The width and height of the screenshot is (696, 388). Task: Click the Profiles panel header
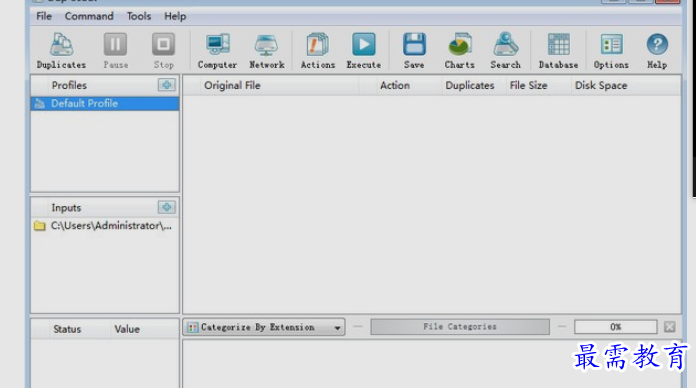69,85
